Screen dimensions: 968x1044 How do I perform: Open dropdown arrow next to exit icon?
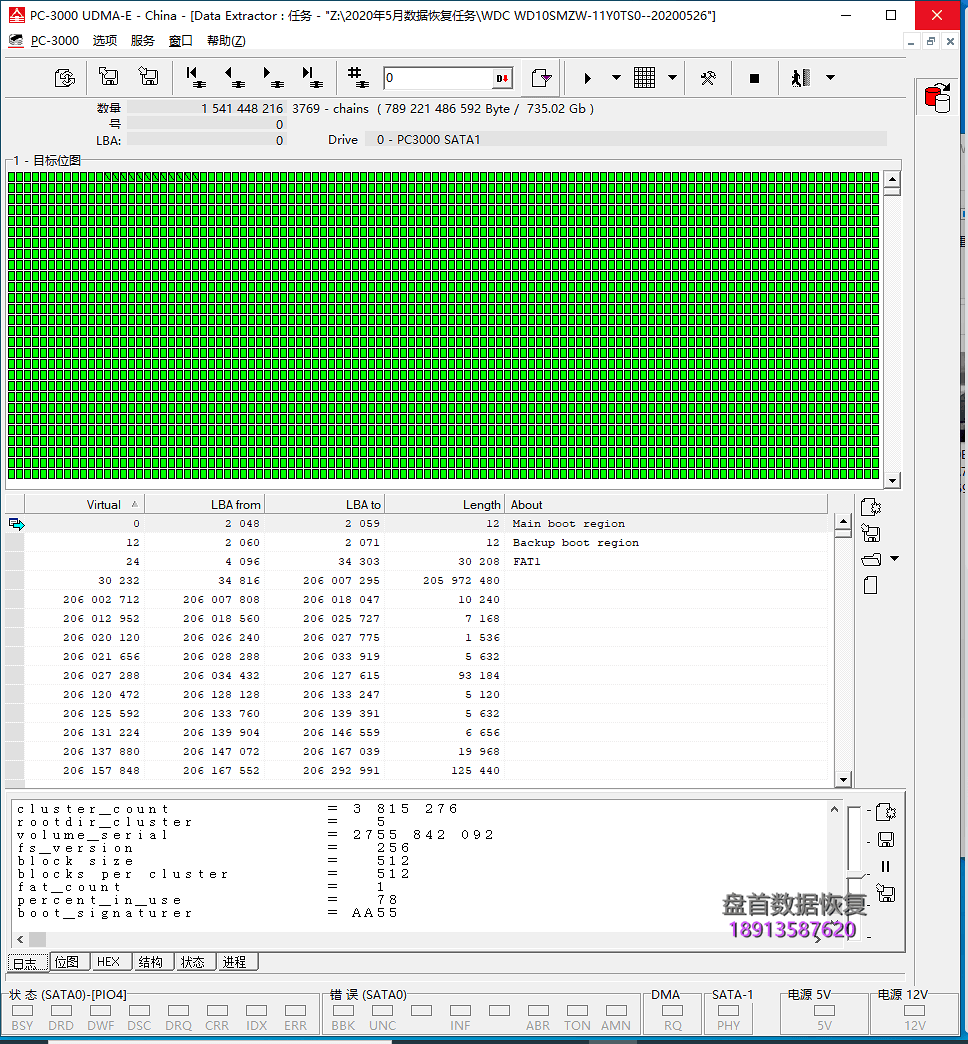click(x=830, y=78)
